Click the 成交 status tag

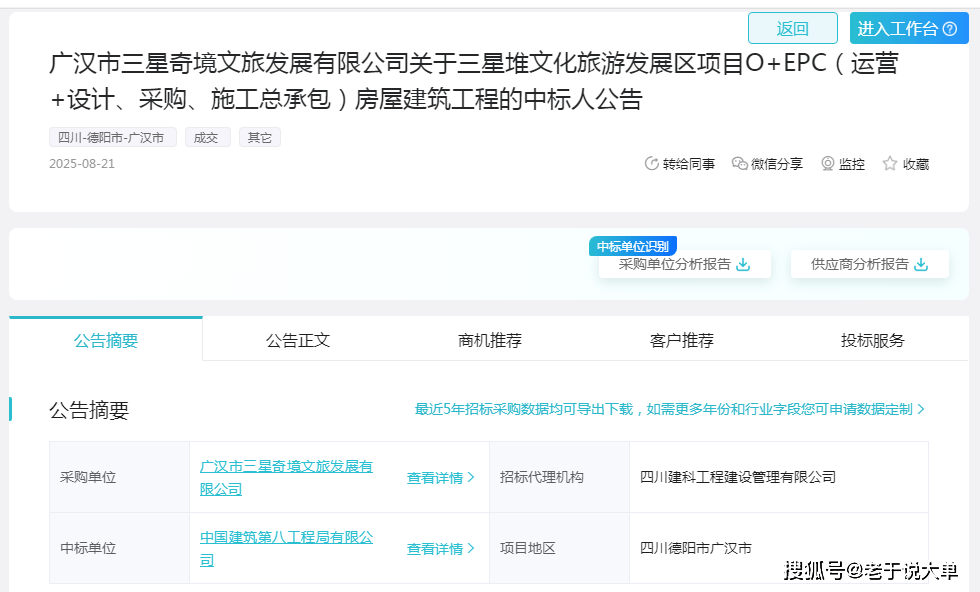(x=207, y=138)
